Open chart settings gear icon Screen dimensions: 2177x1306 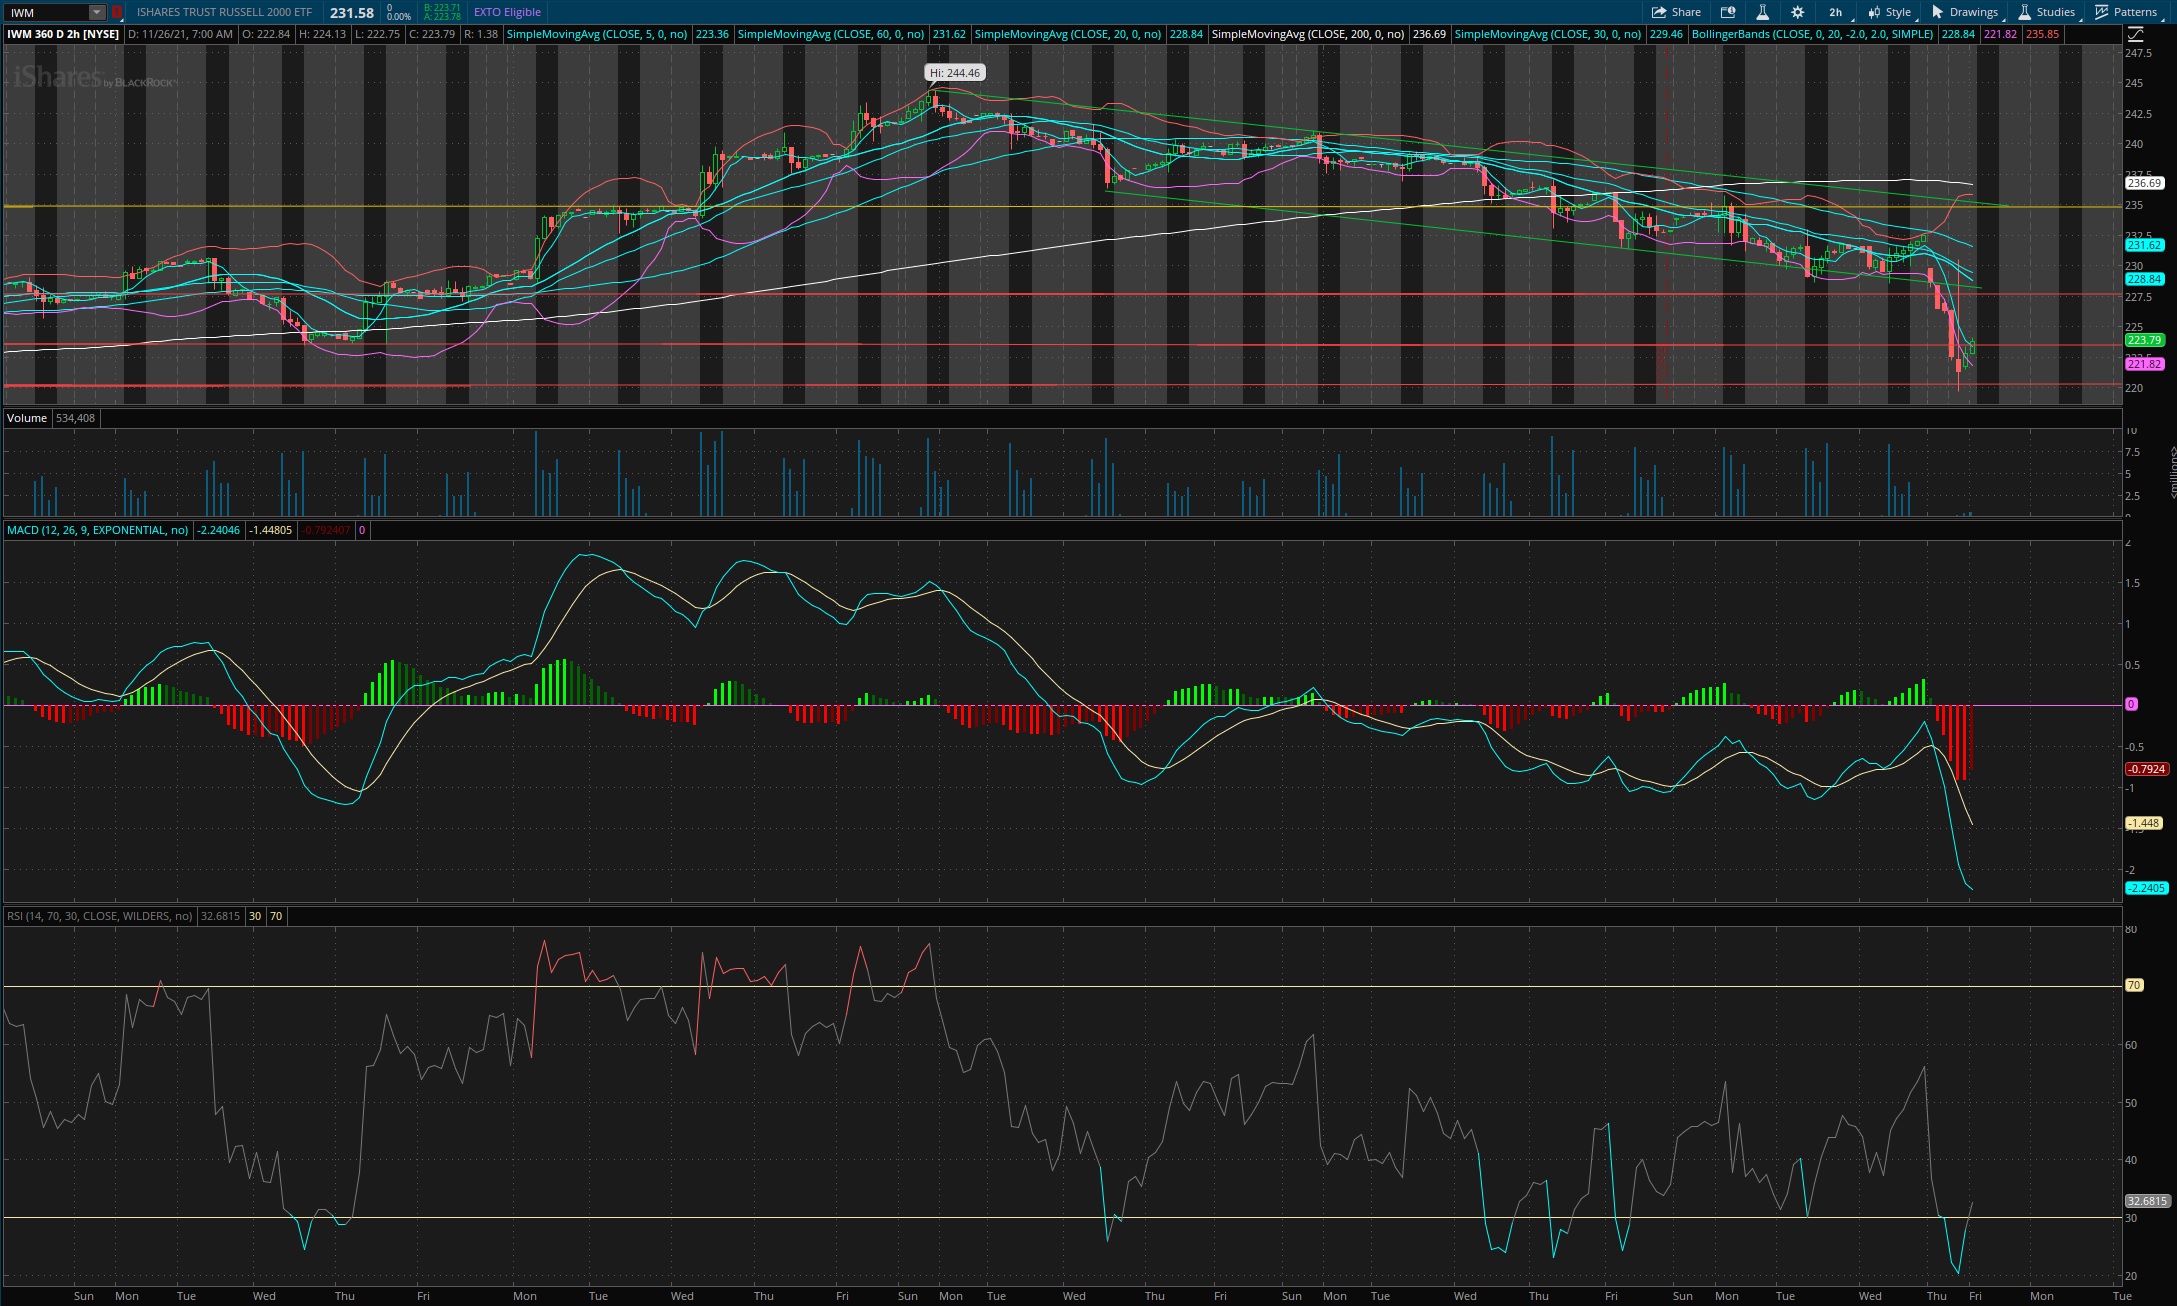(x=1798, y=12)
